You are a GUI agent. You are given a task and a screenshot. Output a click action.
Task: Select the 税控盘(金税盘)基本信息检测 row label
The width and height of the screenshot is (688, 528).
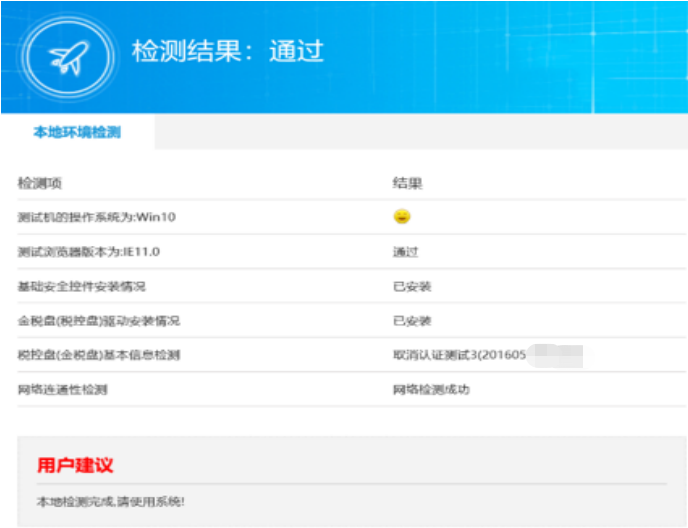point(99,355)
